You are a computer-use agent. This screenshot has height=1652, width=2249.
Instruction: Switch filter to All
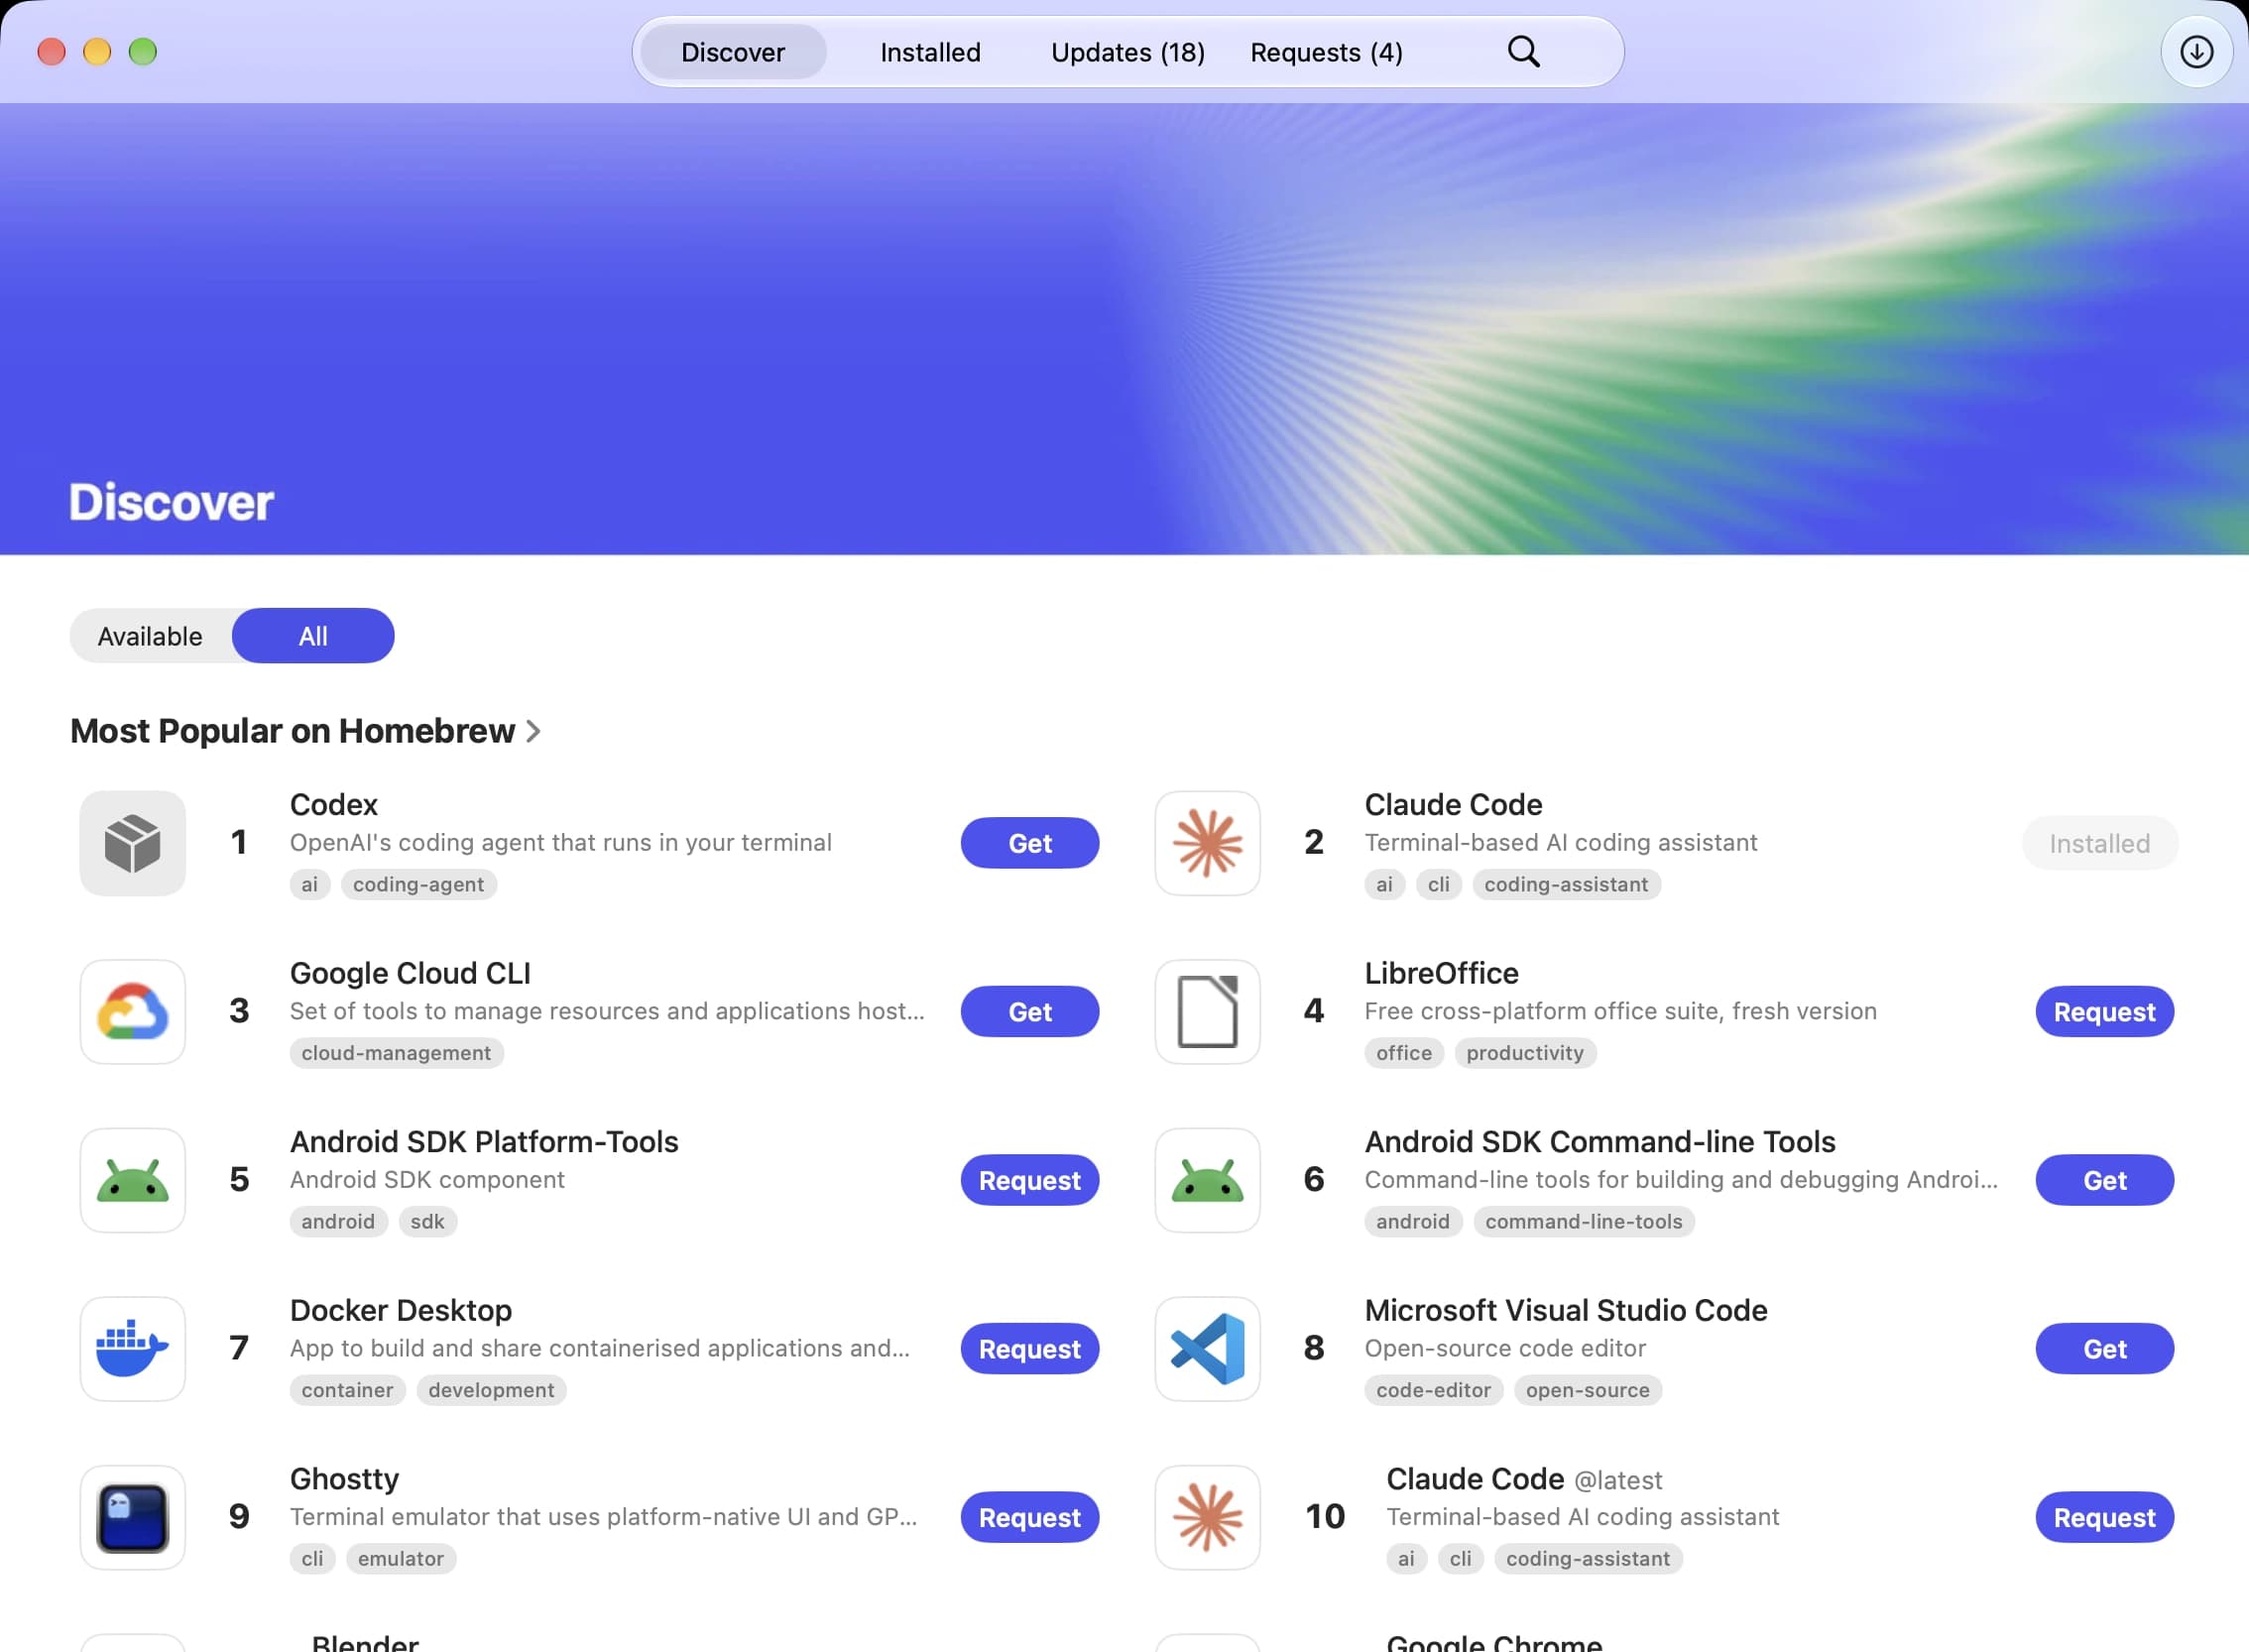(x=313, y=636)
